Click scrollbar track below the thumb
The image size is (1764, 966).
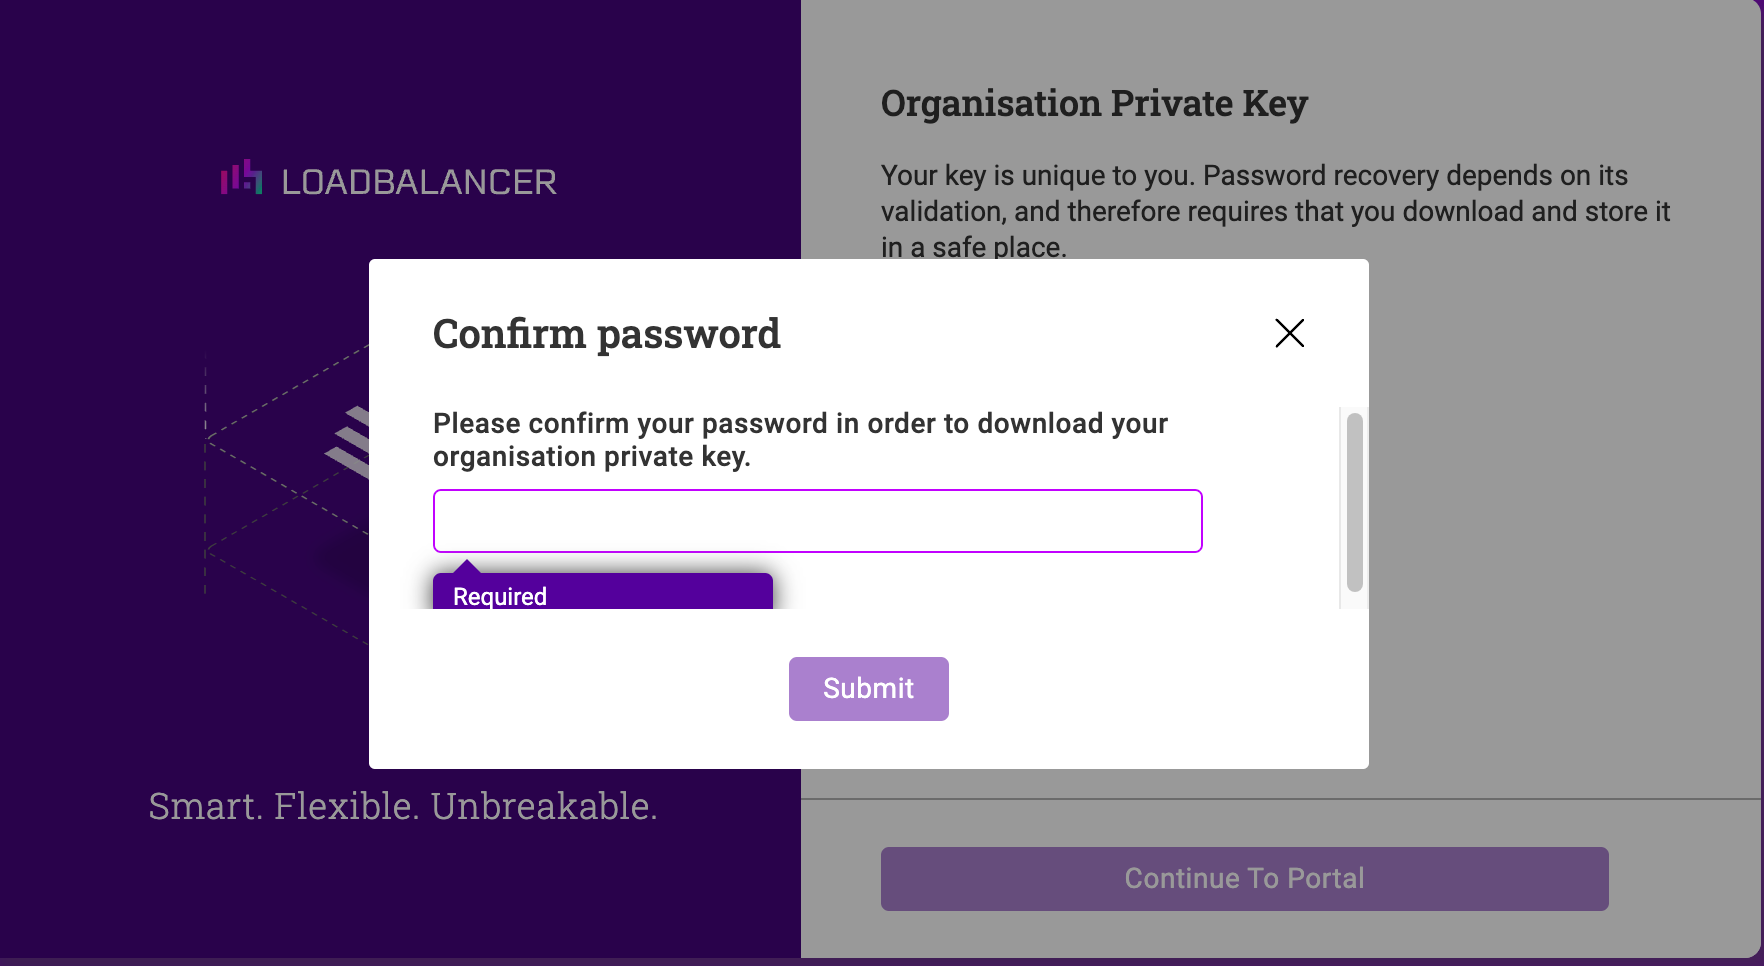1354,600
